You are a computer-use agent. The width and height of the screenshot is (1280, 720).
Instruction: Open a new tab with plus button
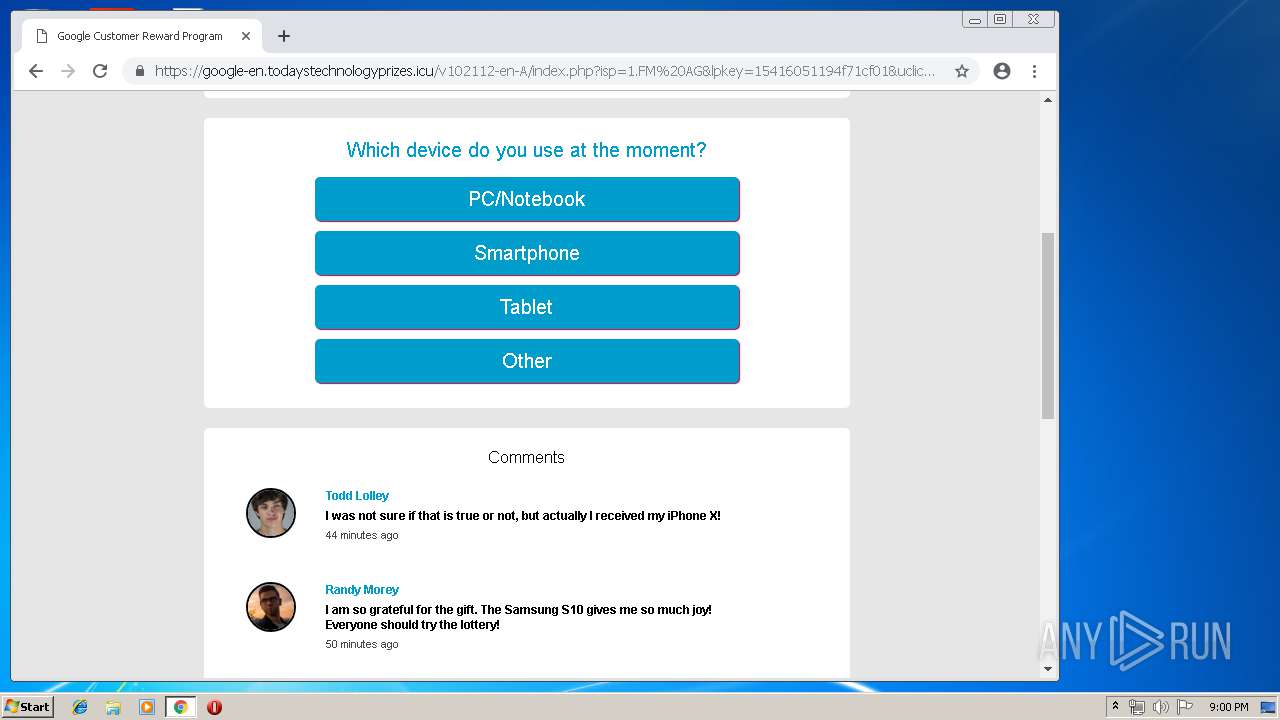click(284, 36)
